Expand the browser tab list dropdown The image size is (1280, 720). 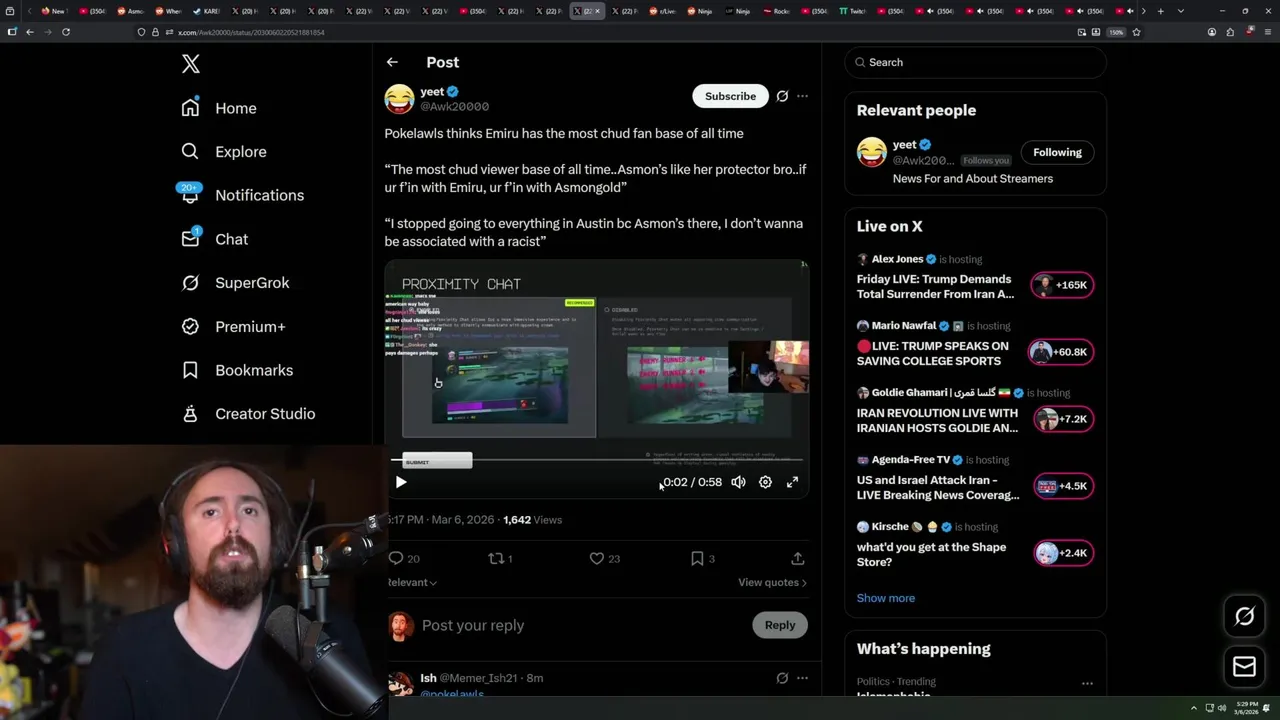click(1180, 11)
